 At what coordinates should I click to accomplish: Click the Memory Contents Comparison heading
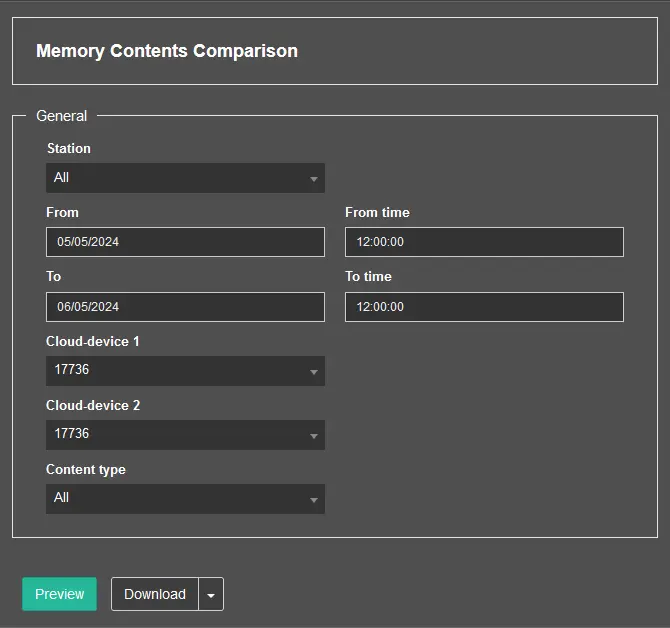pyautogui.click(x=167, y=51)
